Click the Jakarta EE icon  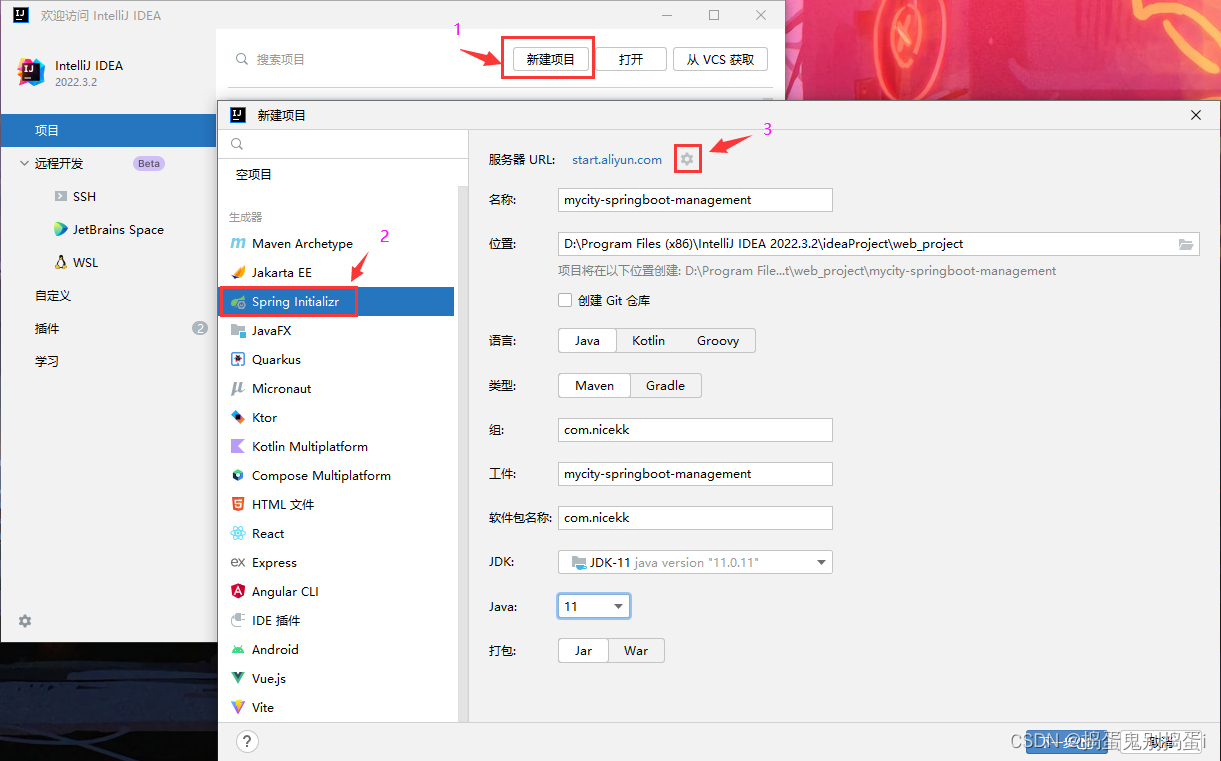tap(238, 272)
